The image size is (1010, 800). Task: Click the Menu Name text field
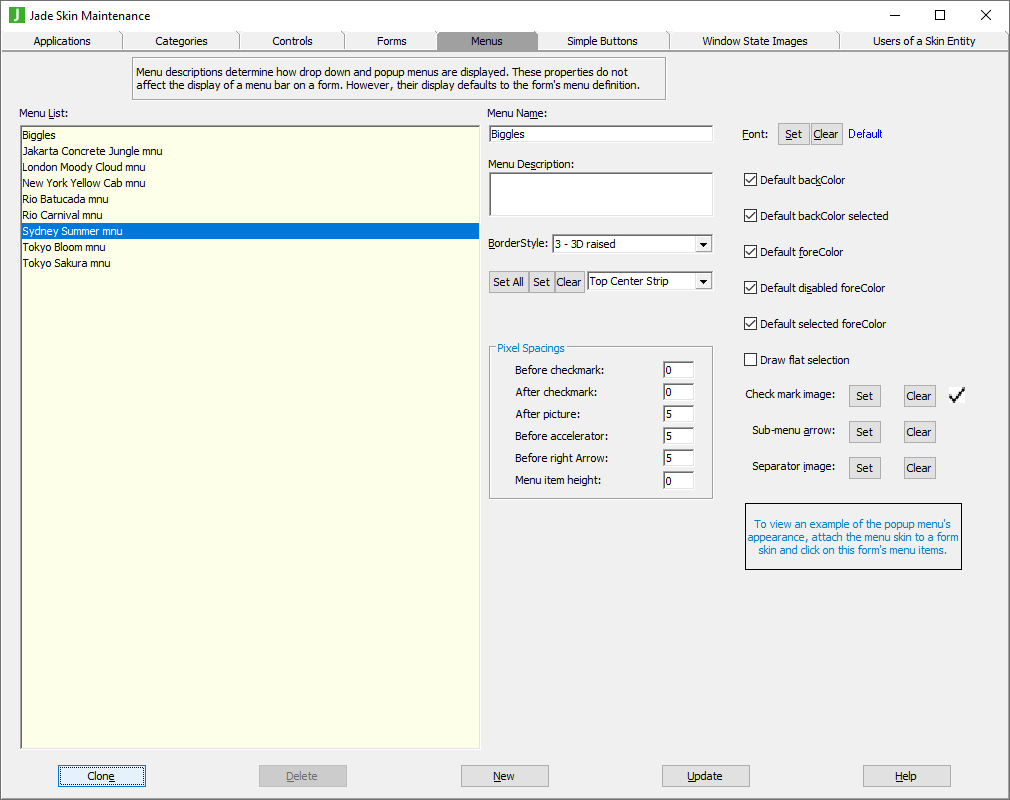coord(600,134)
